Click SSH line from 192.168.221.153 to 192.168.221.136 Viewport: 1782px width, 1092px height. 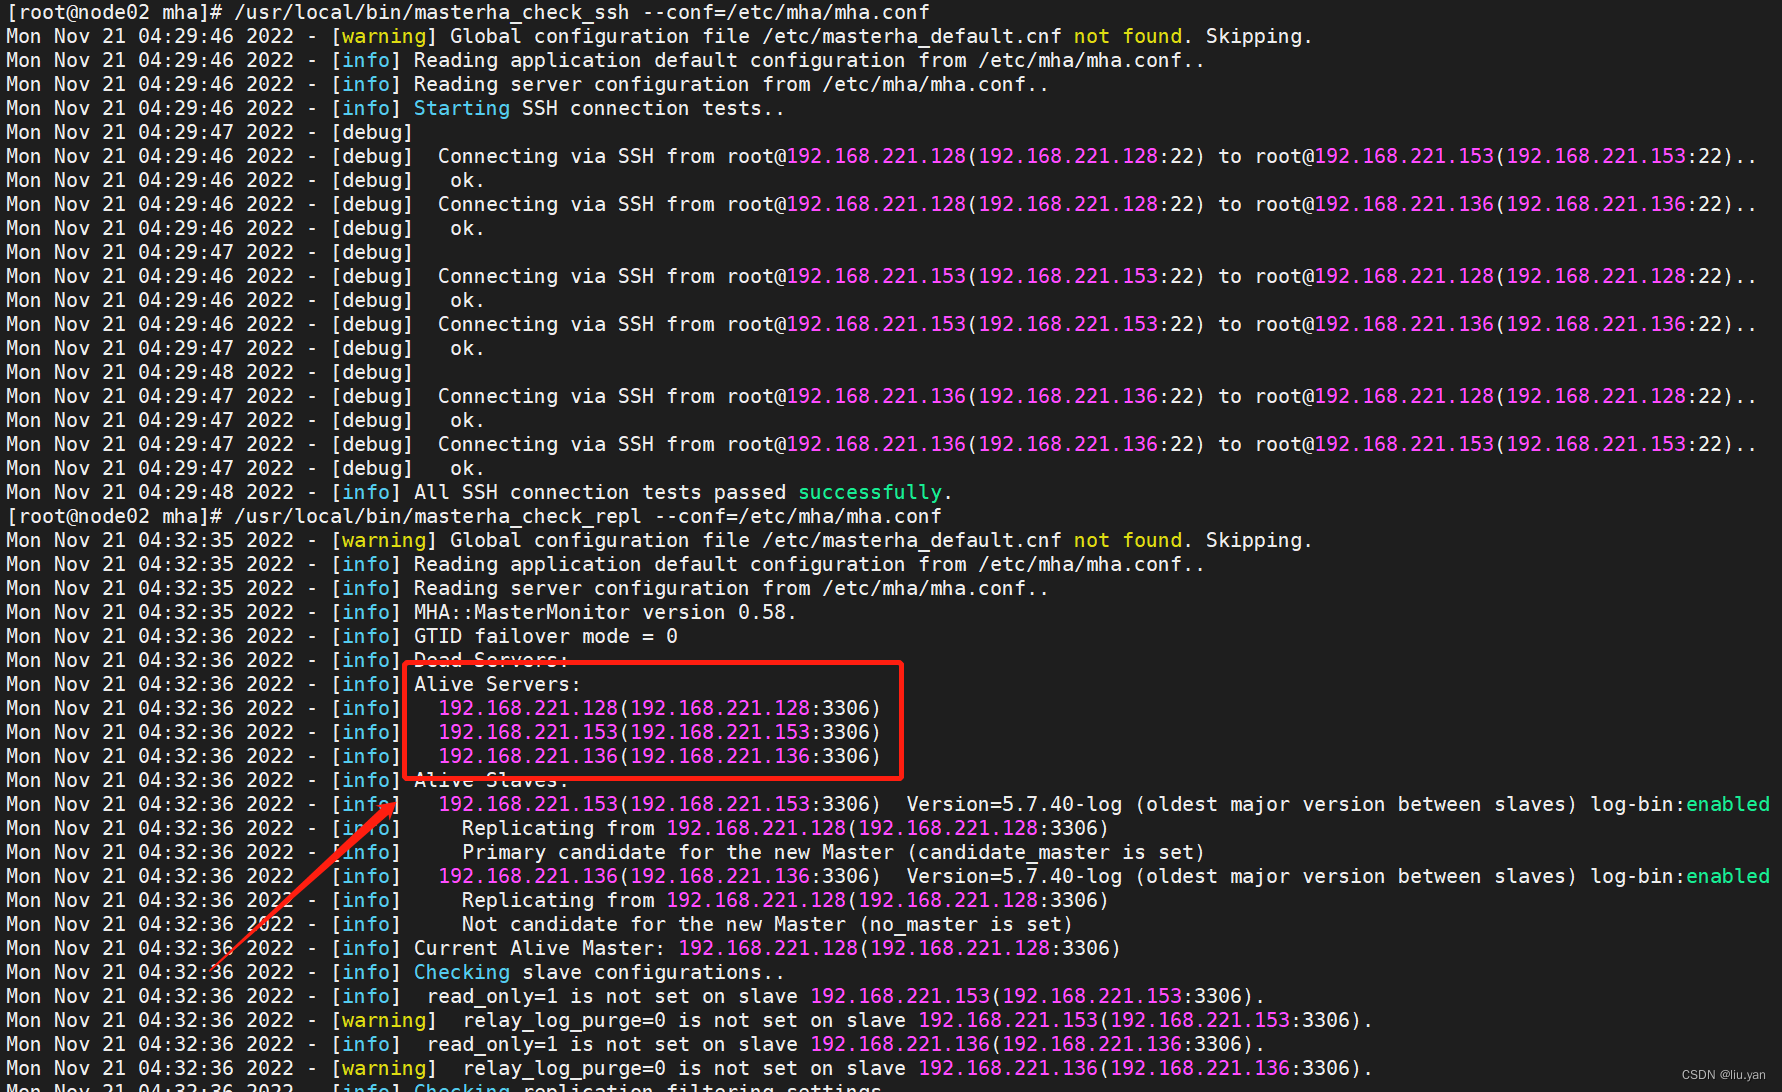coord(881,324)
